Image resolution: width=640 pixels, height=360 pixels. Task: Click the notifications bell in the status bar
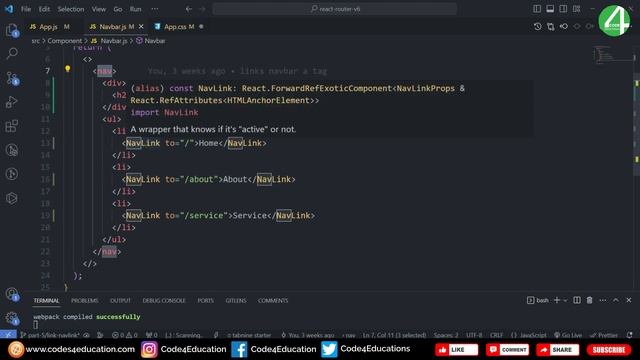[x=630, y=335]
